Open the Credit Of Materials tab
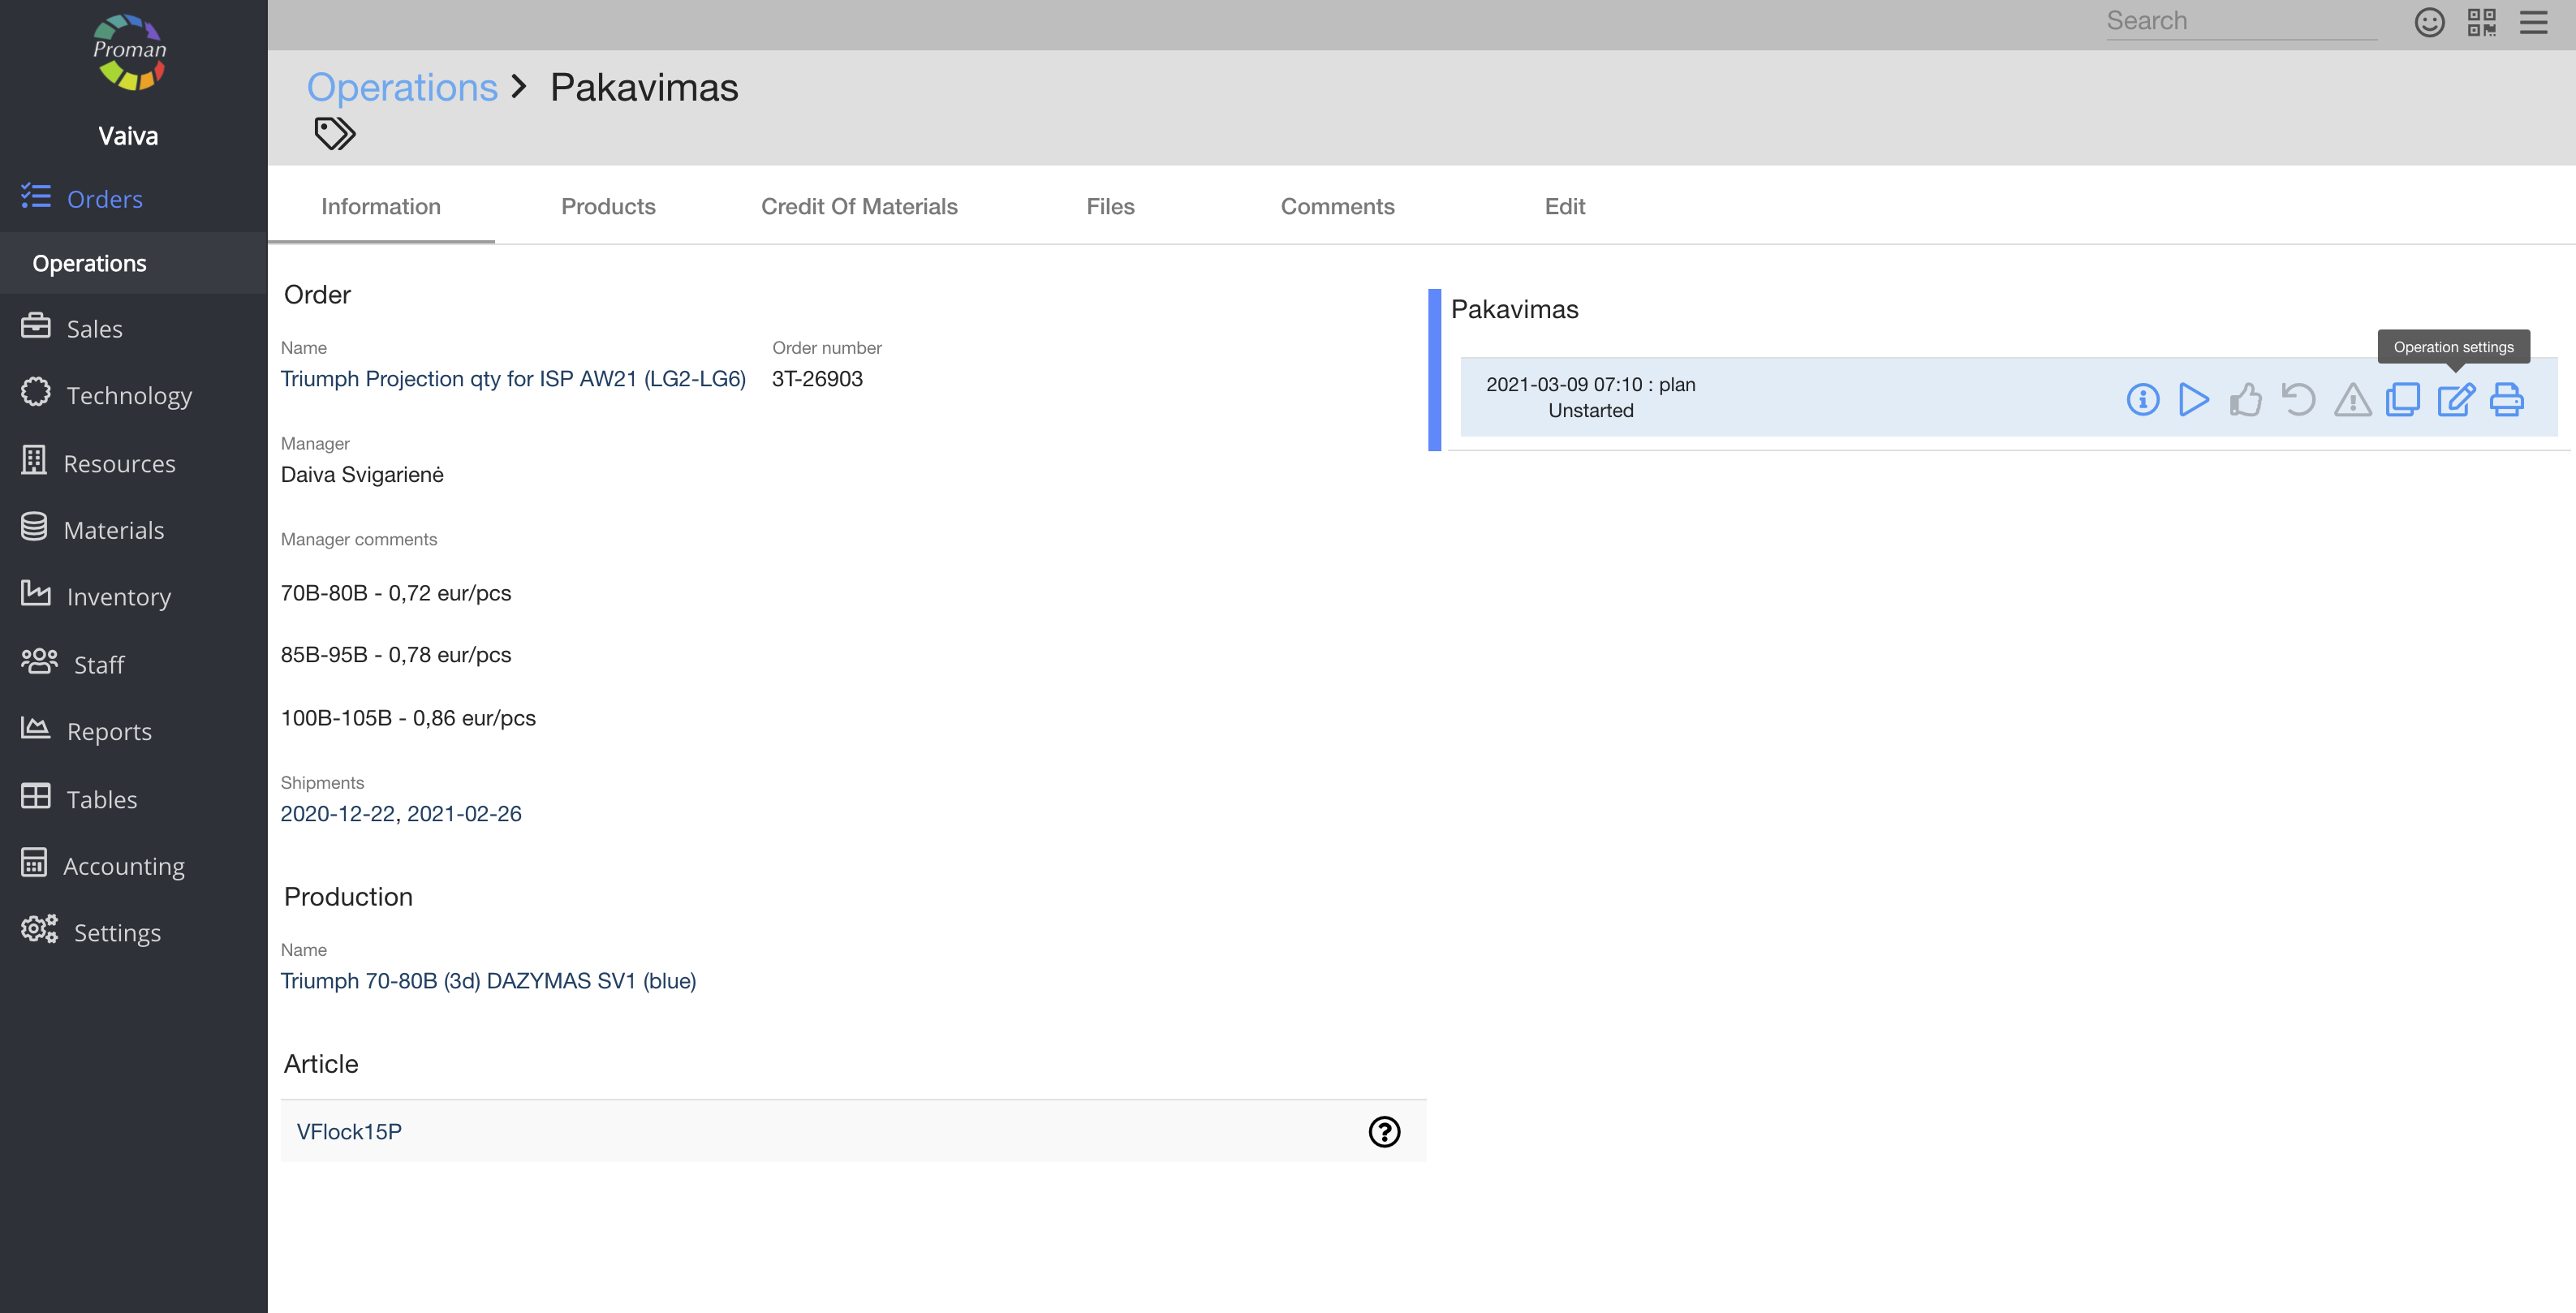The height and width of the screenshot is (1313, 2576). tap(859, 206)
